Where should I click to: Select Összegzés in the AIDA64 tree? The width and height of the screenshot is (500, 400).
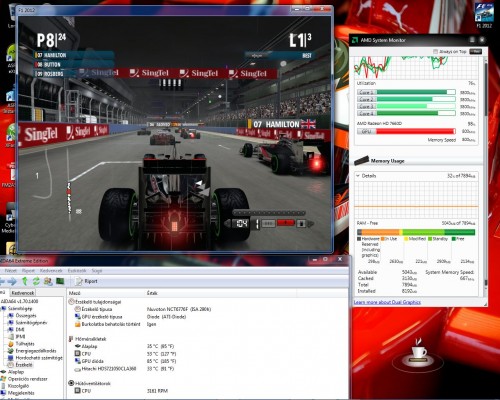coord(26,316)
